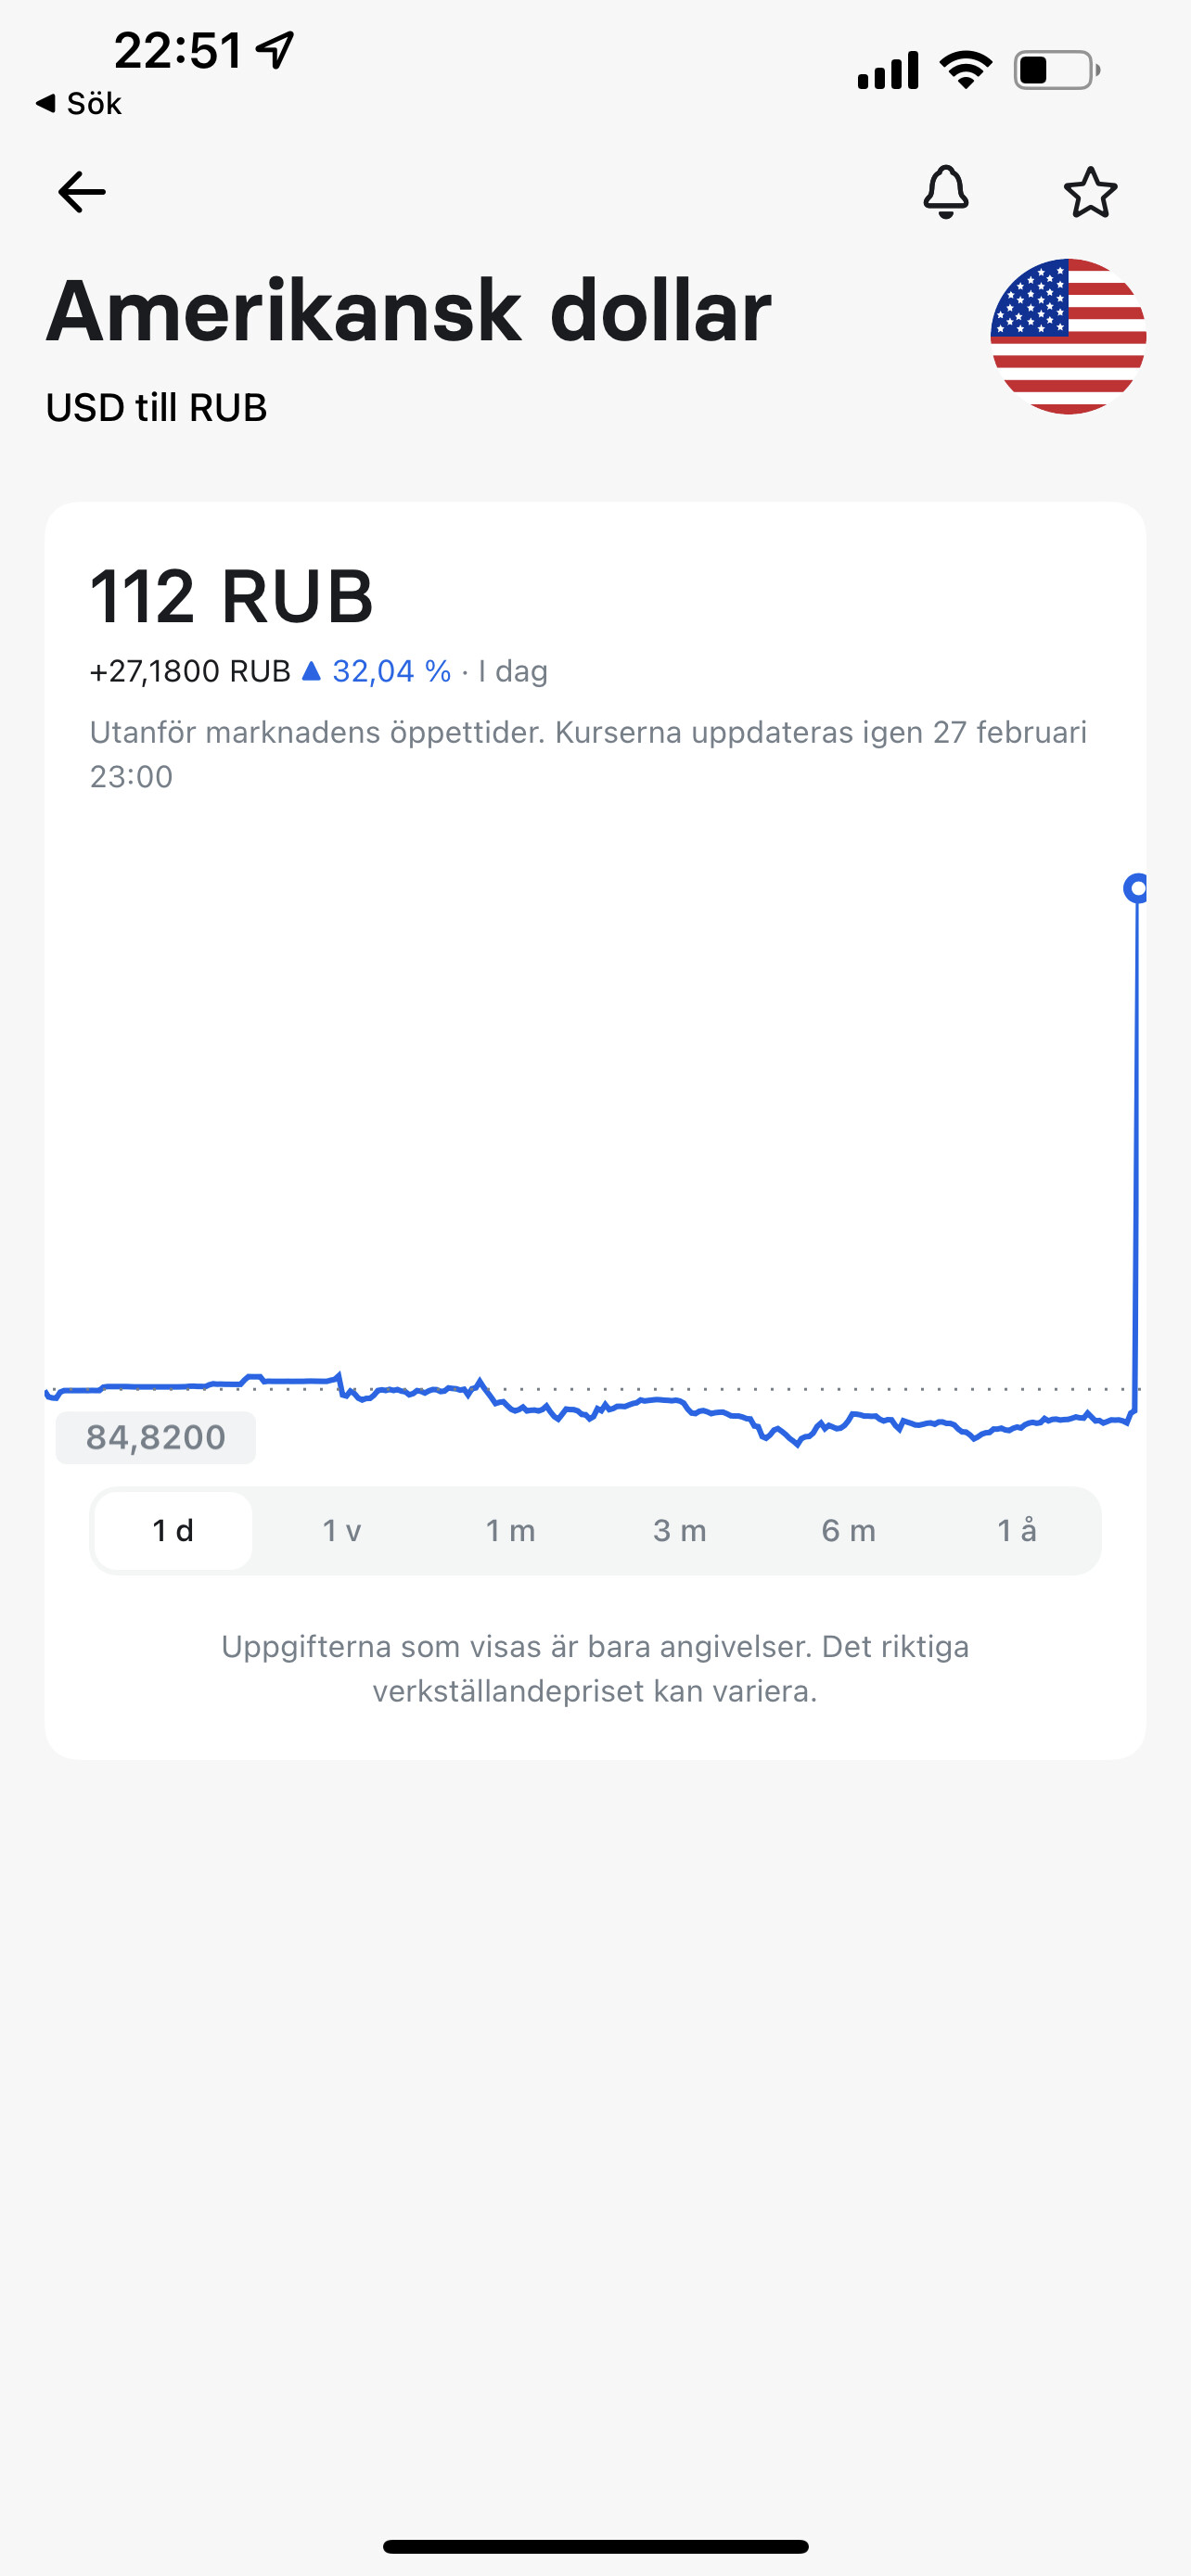Screen dimensions: 1191x2576
Task: Tap the USD till RUB subtitle
Action: point(156,408)
